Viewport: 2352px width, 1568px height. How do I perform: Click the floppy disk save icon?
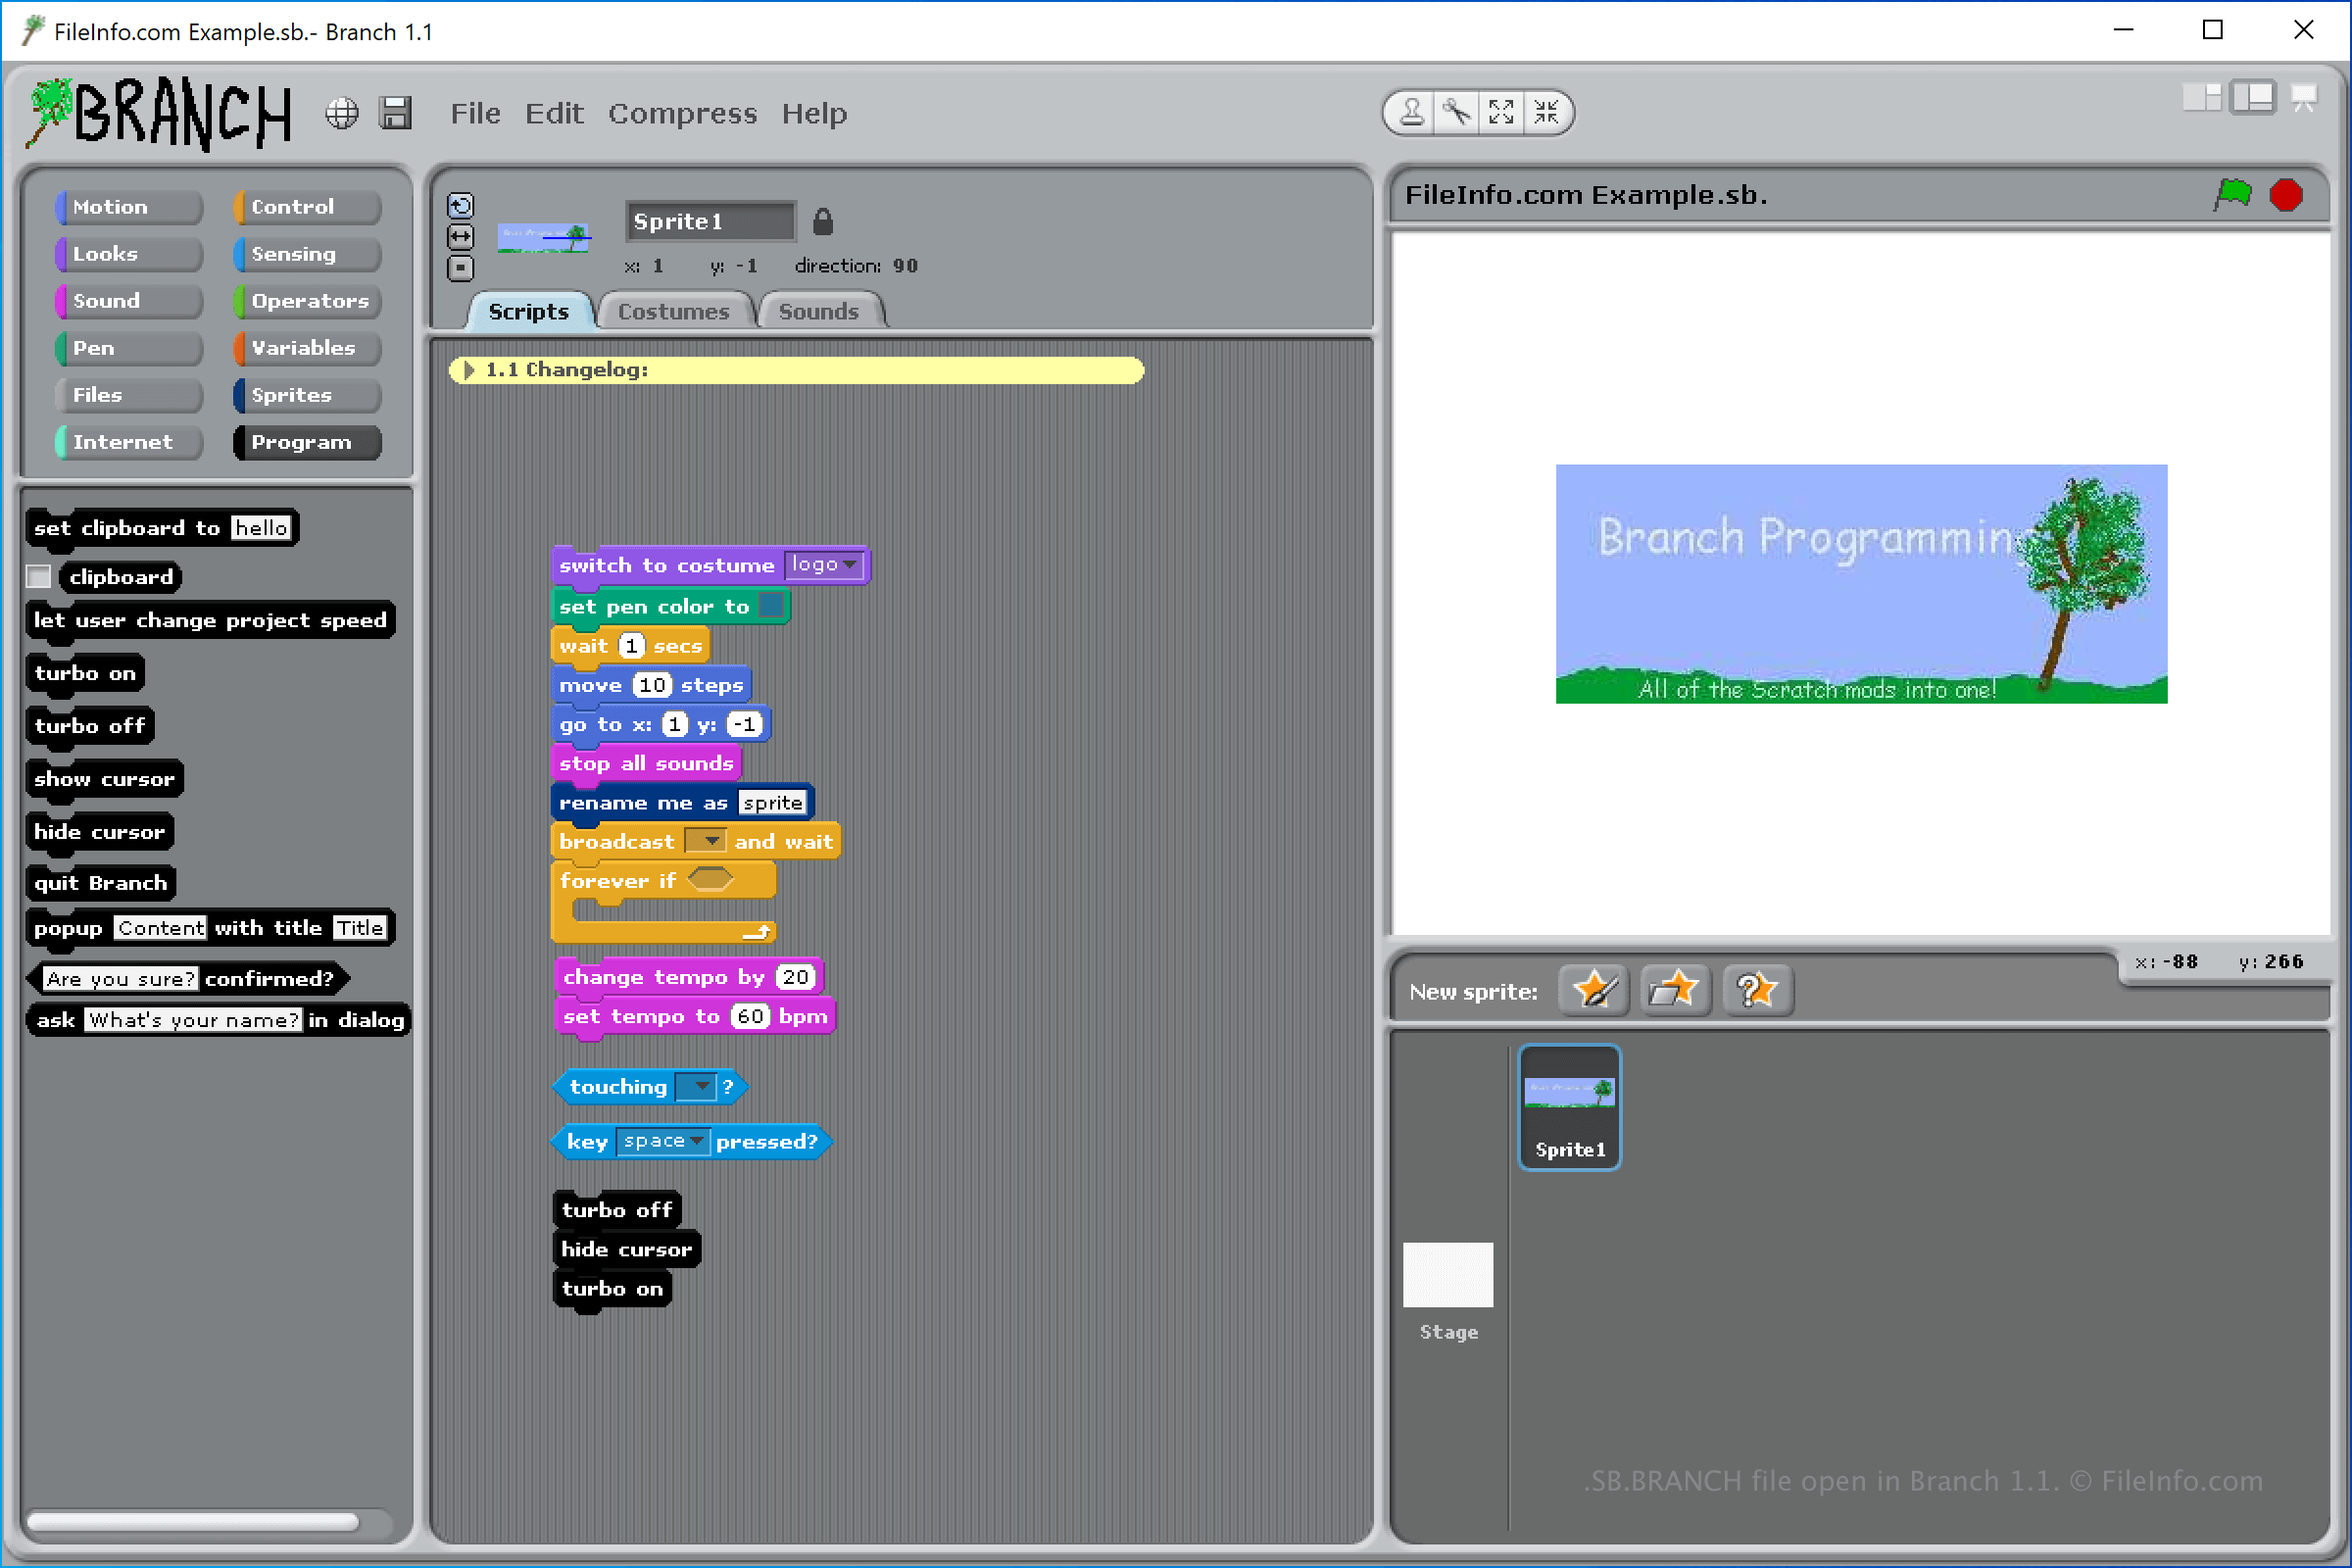click(x=396, y=113)
